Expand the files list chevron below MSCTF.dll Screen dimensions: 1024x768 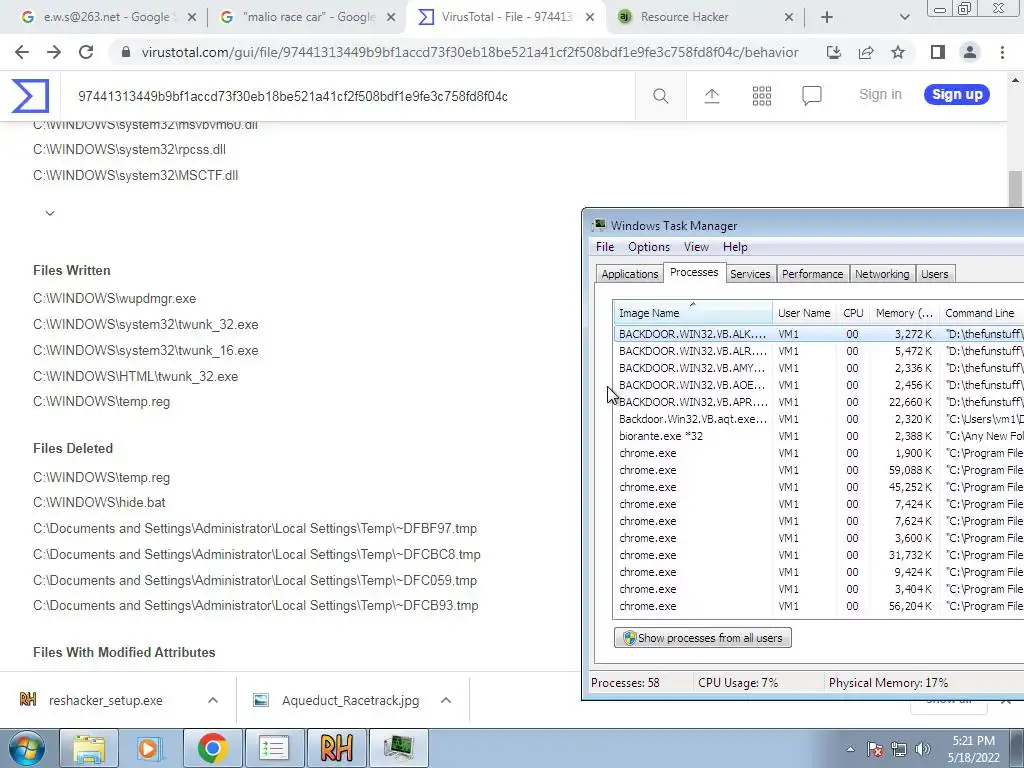[x=50, y=213]
